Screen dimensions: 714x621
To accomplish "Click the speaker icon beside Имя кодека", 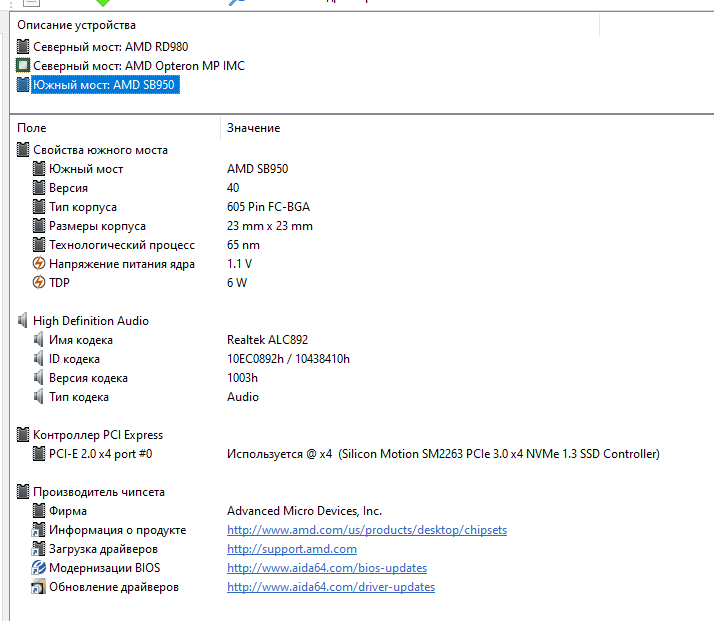I will pyautogui.click(x=39, y=340).
